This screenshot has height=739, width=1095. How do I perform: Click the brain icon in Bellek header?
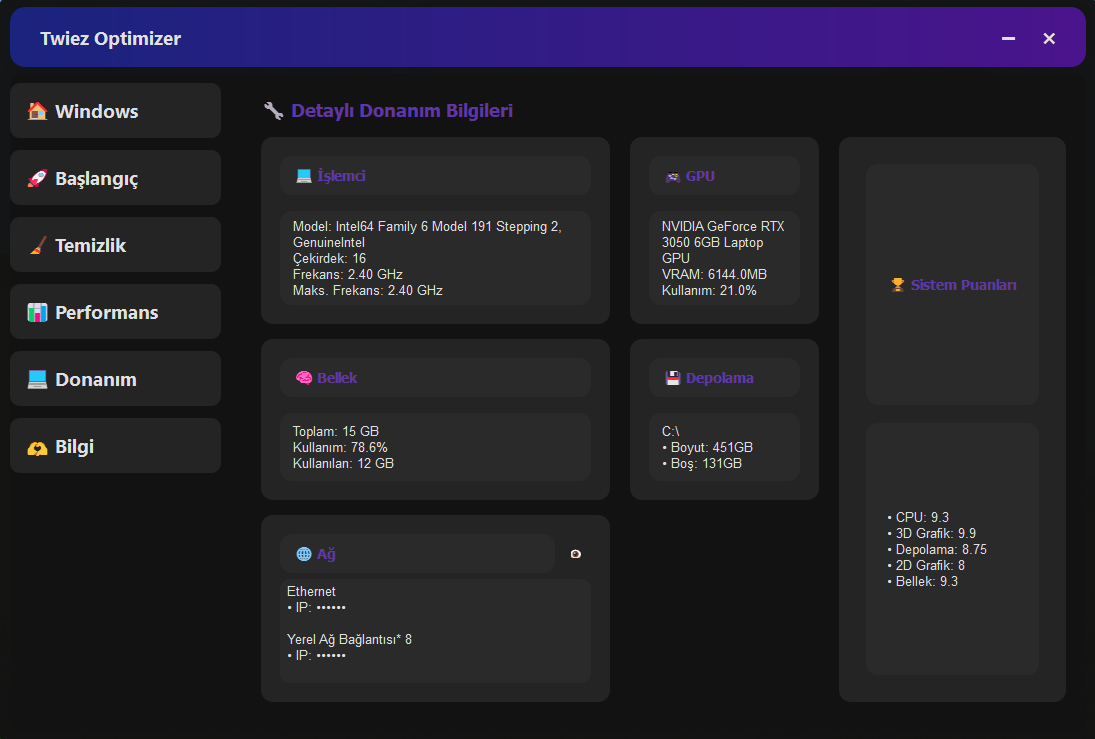pyautogui.click(x=304, y=377)
